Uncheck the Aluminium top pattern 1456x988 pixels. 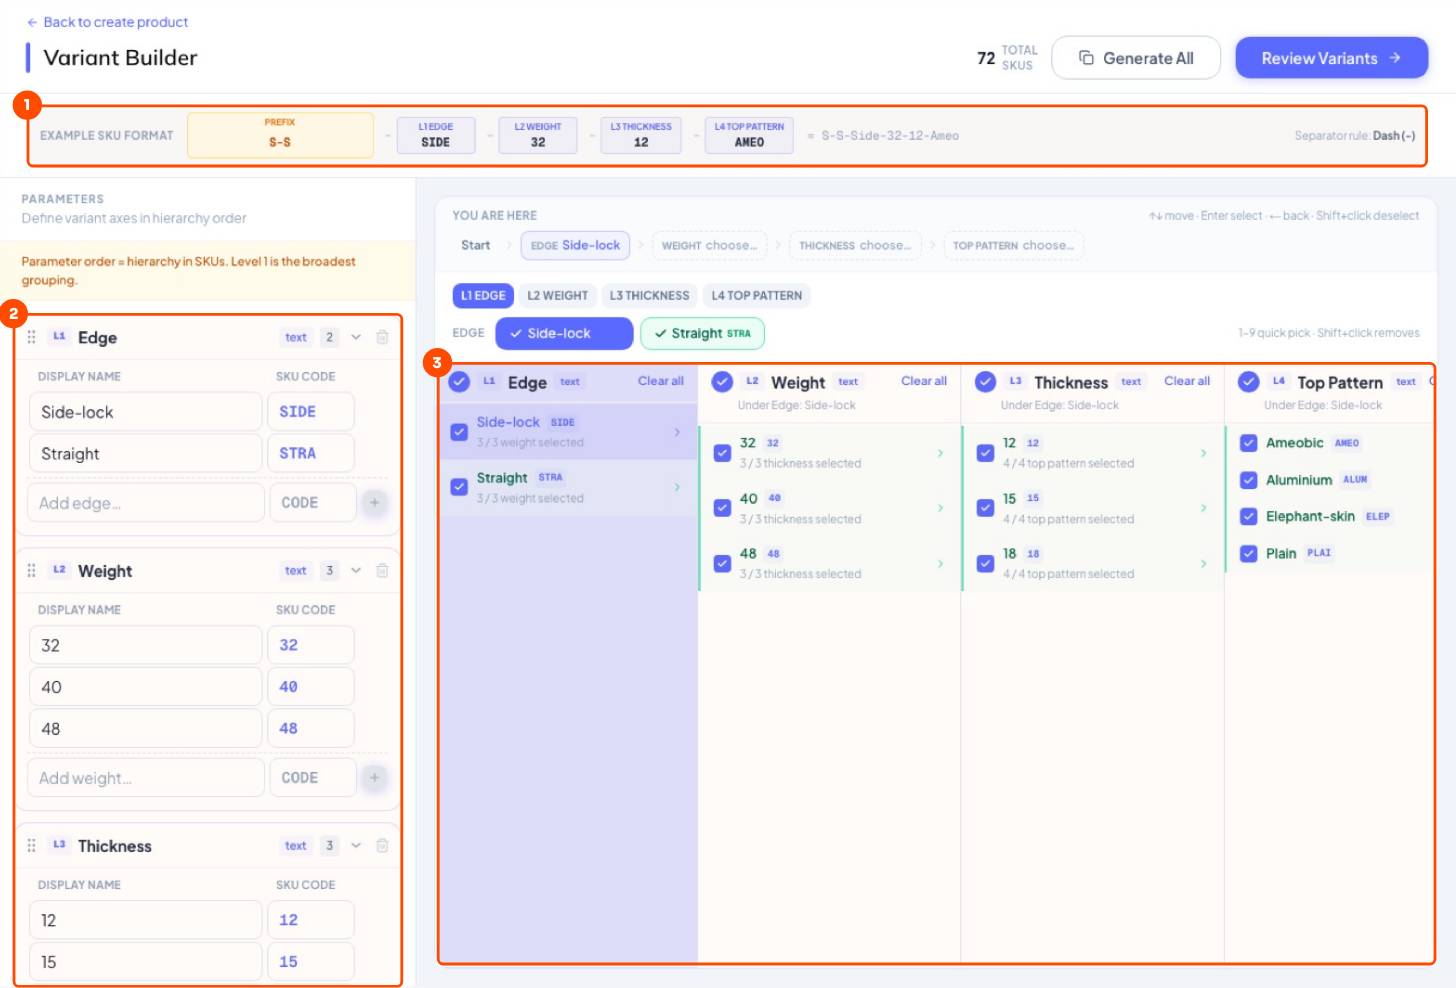pyautogui.click(x=1248, y=480)
